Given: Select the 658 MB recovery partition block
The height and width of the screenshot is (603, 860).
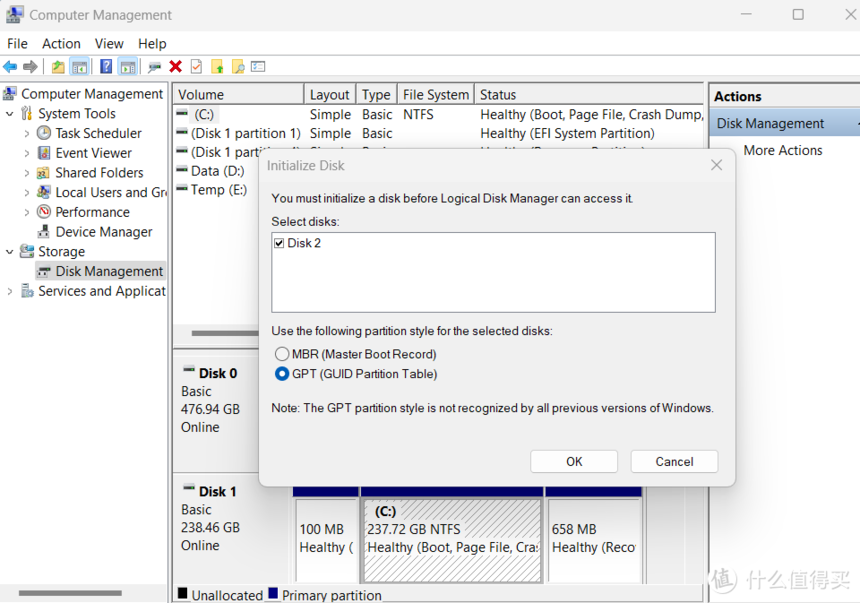Looking at the screenshot, I should 594,540.
